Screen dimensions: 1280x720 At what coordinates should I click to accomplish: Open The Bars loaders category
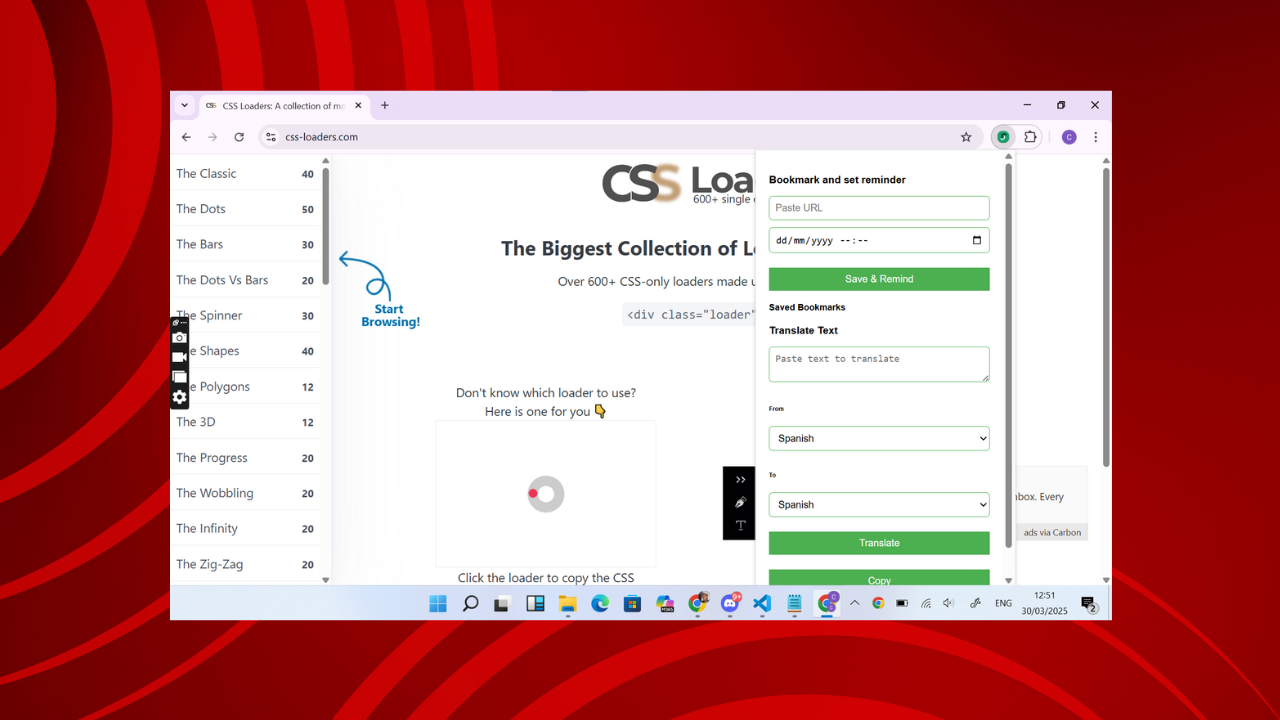point(245,244)
